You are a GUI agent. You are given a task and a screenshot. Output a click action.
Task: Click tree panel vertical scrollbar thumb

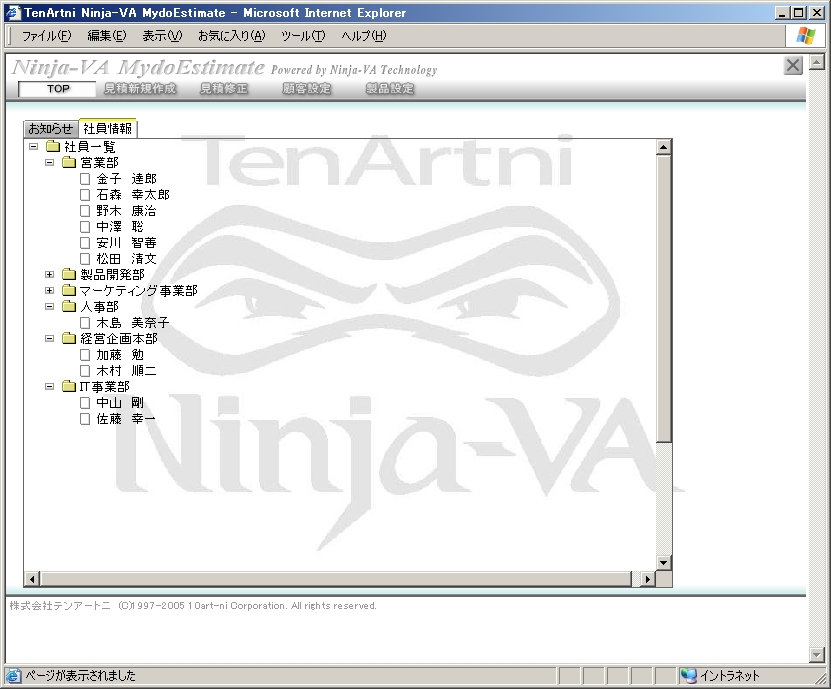click(664, 298)
